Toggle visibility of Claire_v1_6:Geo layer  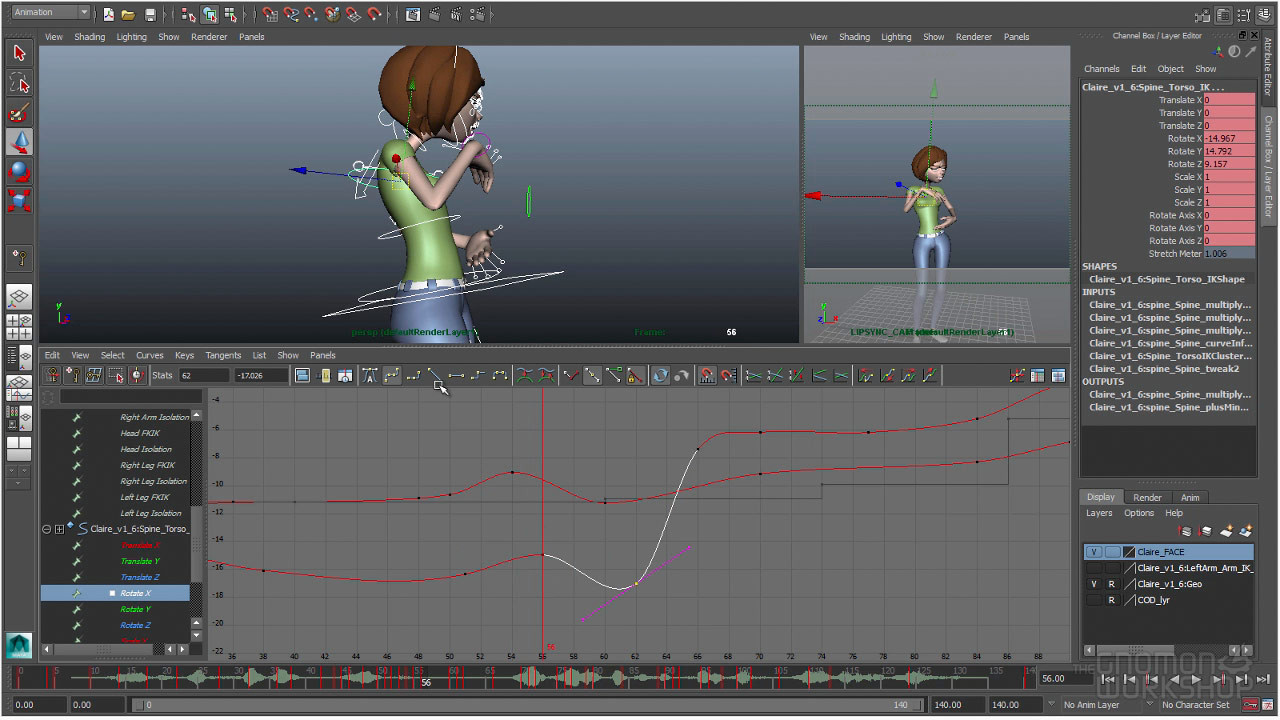coord(1093,584)
